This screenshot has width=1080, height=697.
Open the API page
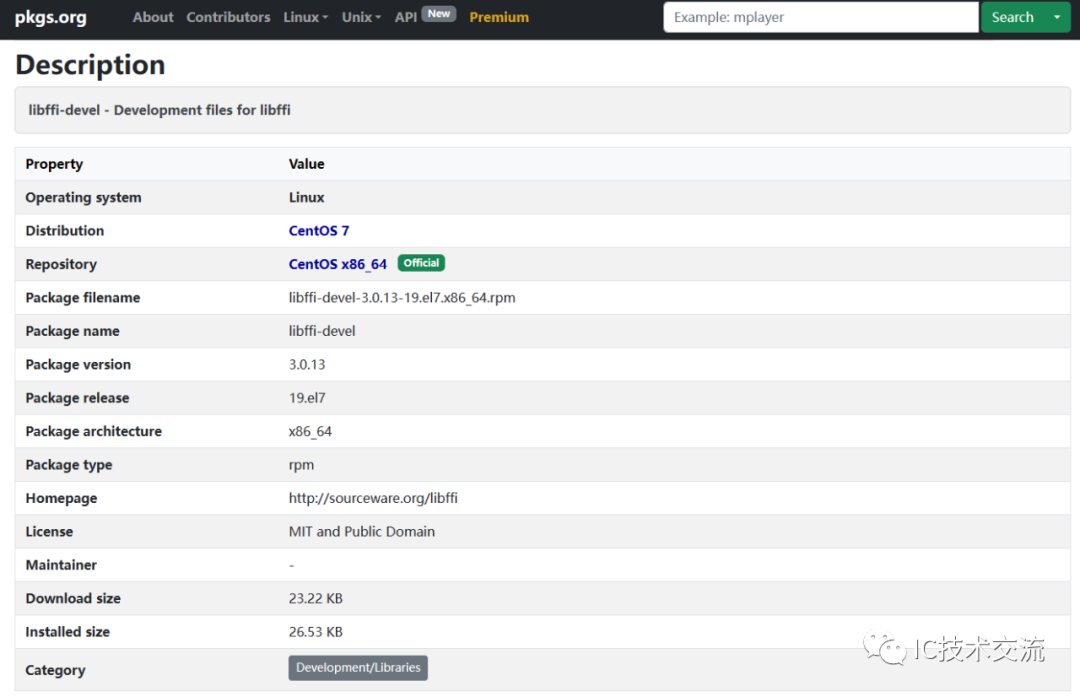406,17
